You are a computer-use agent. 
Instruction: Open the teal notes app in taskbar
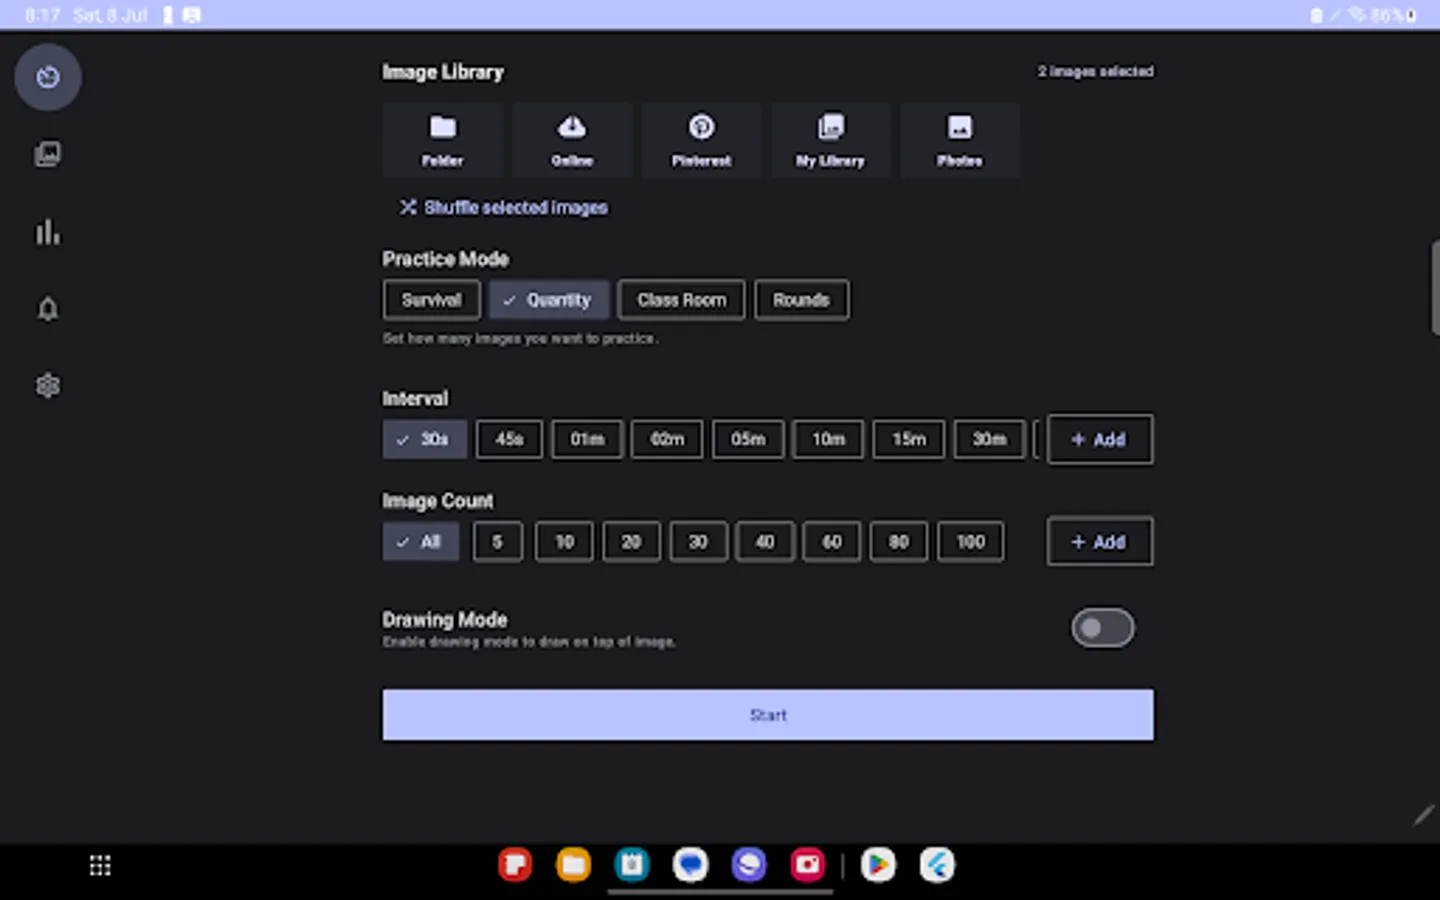click(x=632, y=865)
